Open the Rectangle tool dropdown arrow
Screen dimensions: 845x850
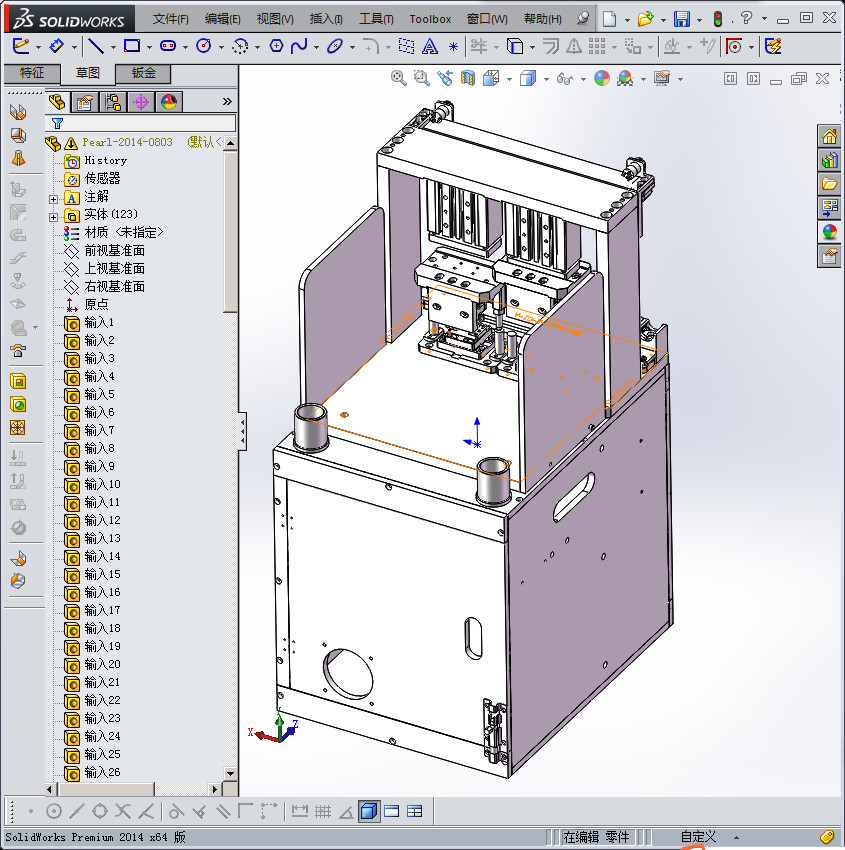[x=149, y=48]
